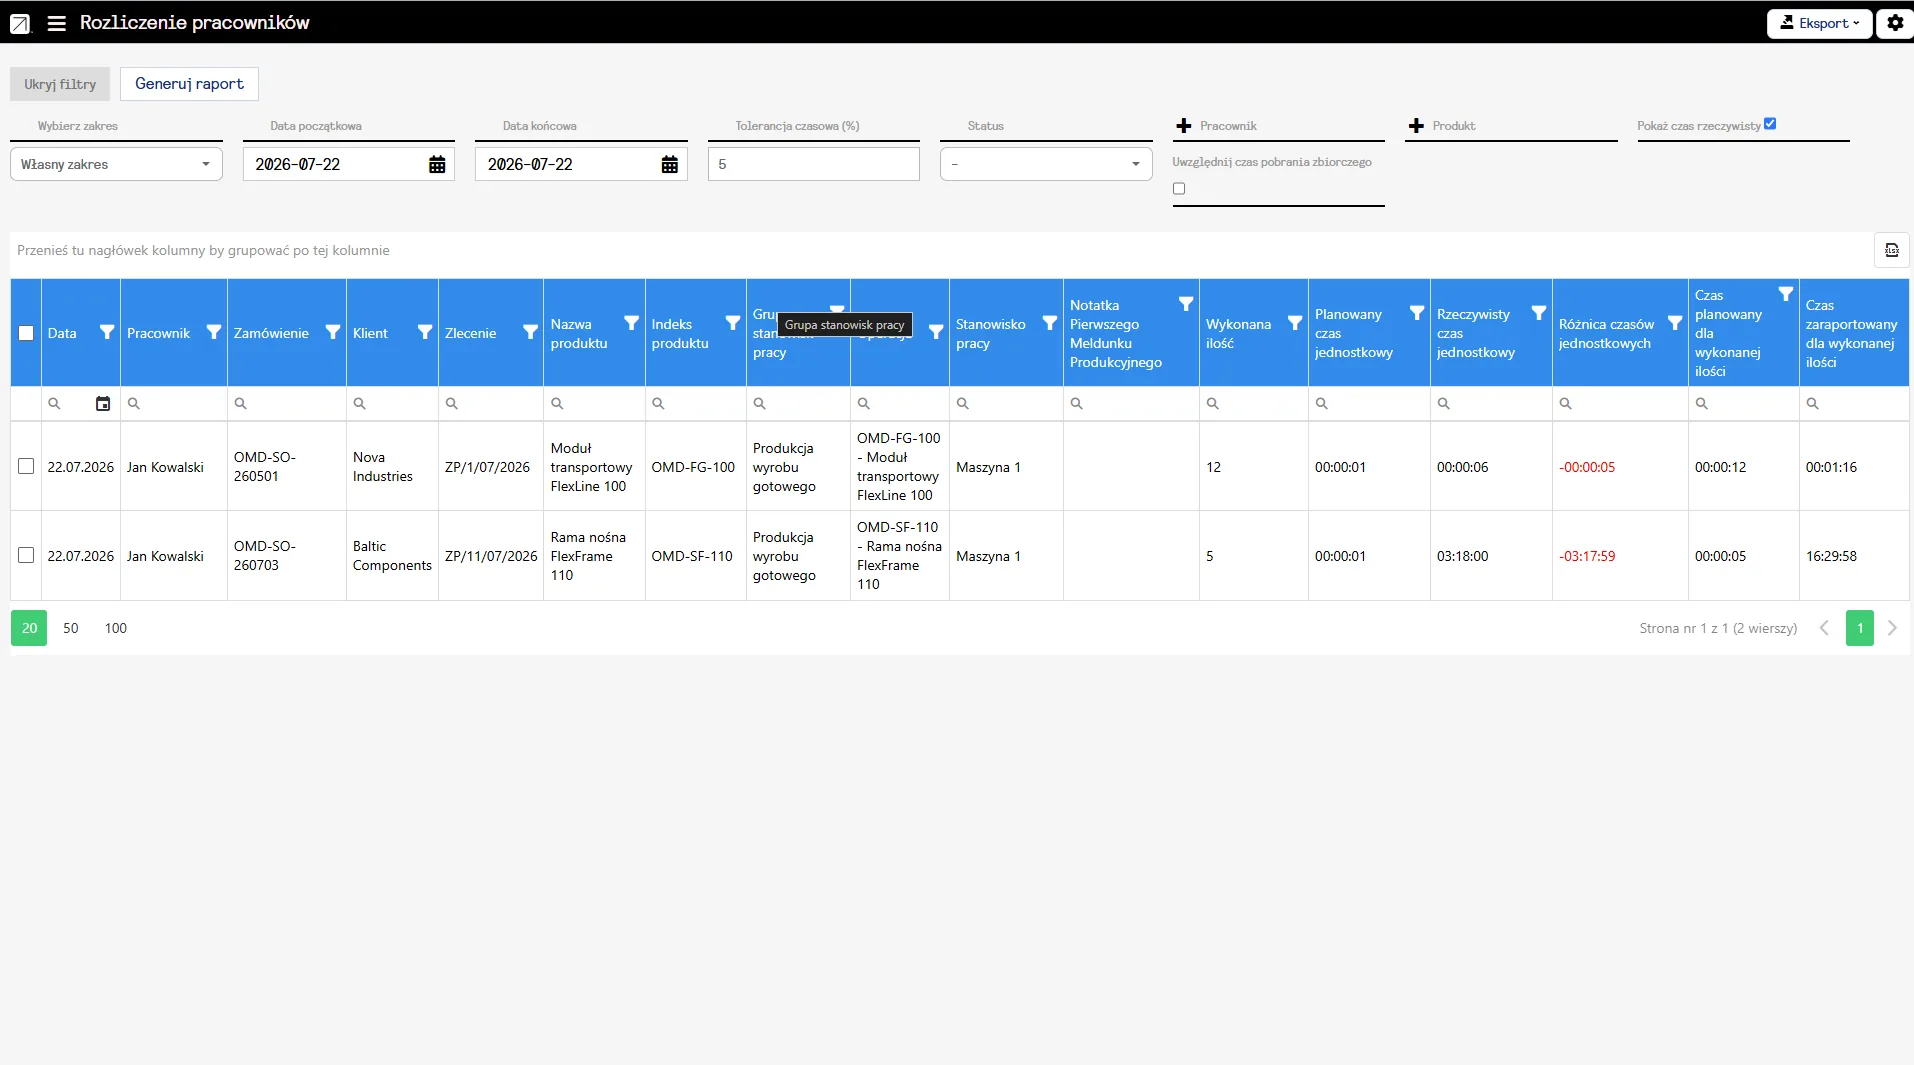Viewport: 1914px width, 1065px height.
Task: Go to page 1
Action: tap(1860, 628)
